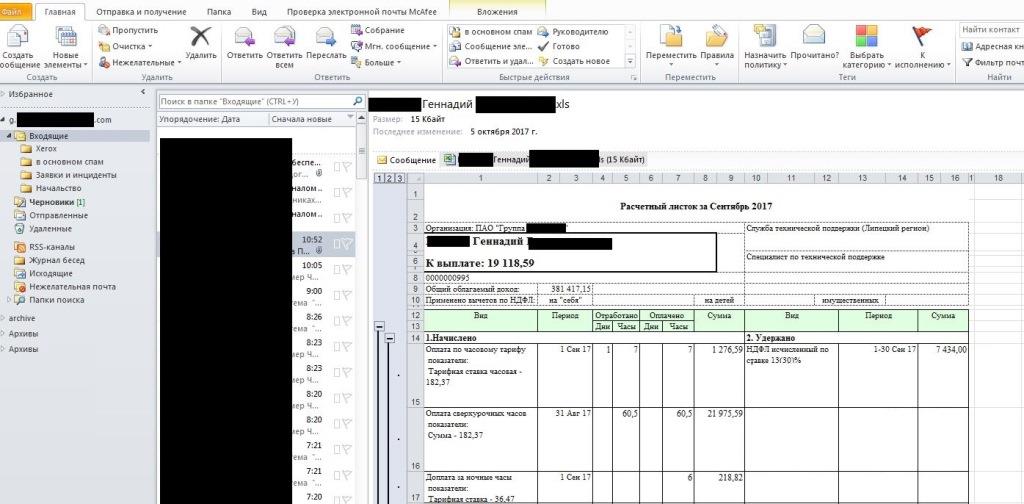
Task: Switch to the Вид ribbon tab
Action: click(259, 12)
